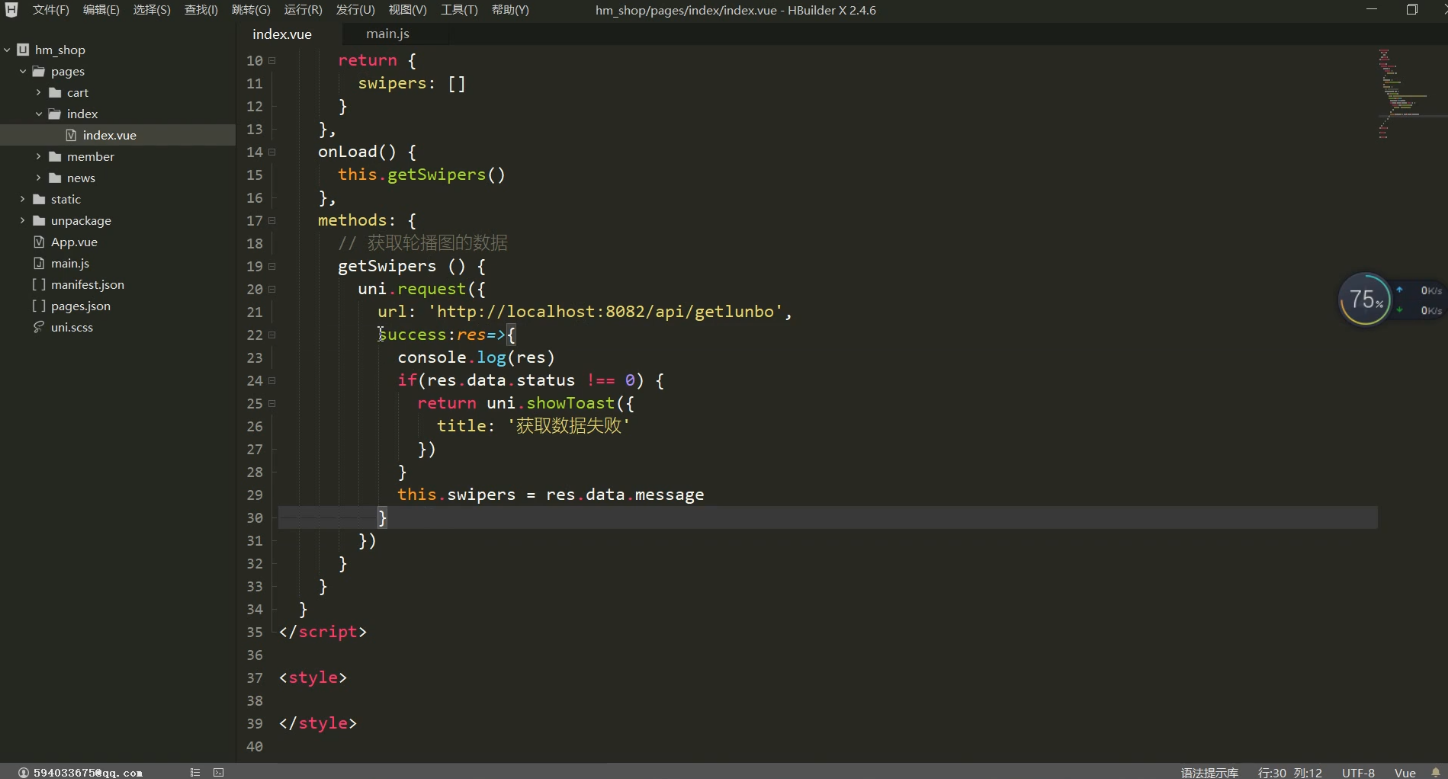Click the main.js file icon in tree
Viewport: 1448px width, 779px height.
pyautogui.click(x=39, y=263)
